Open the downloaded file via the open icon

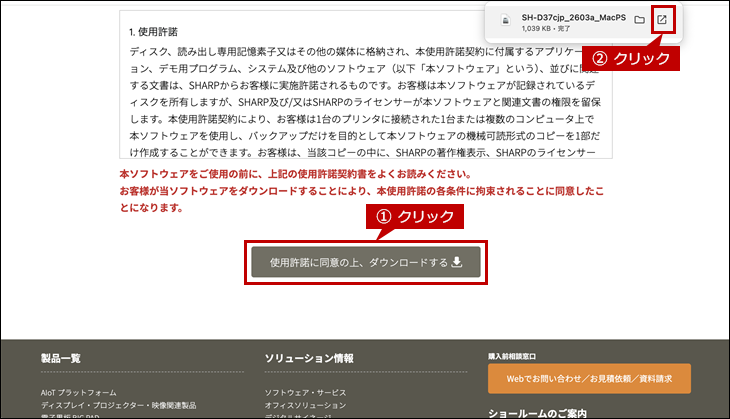pos(662,20)
